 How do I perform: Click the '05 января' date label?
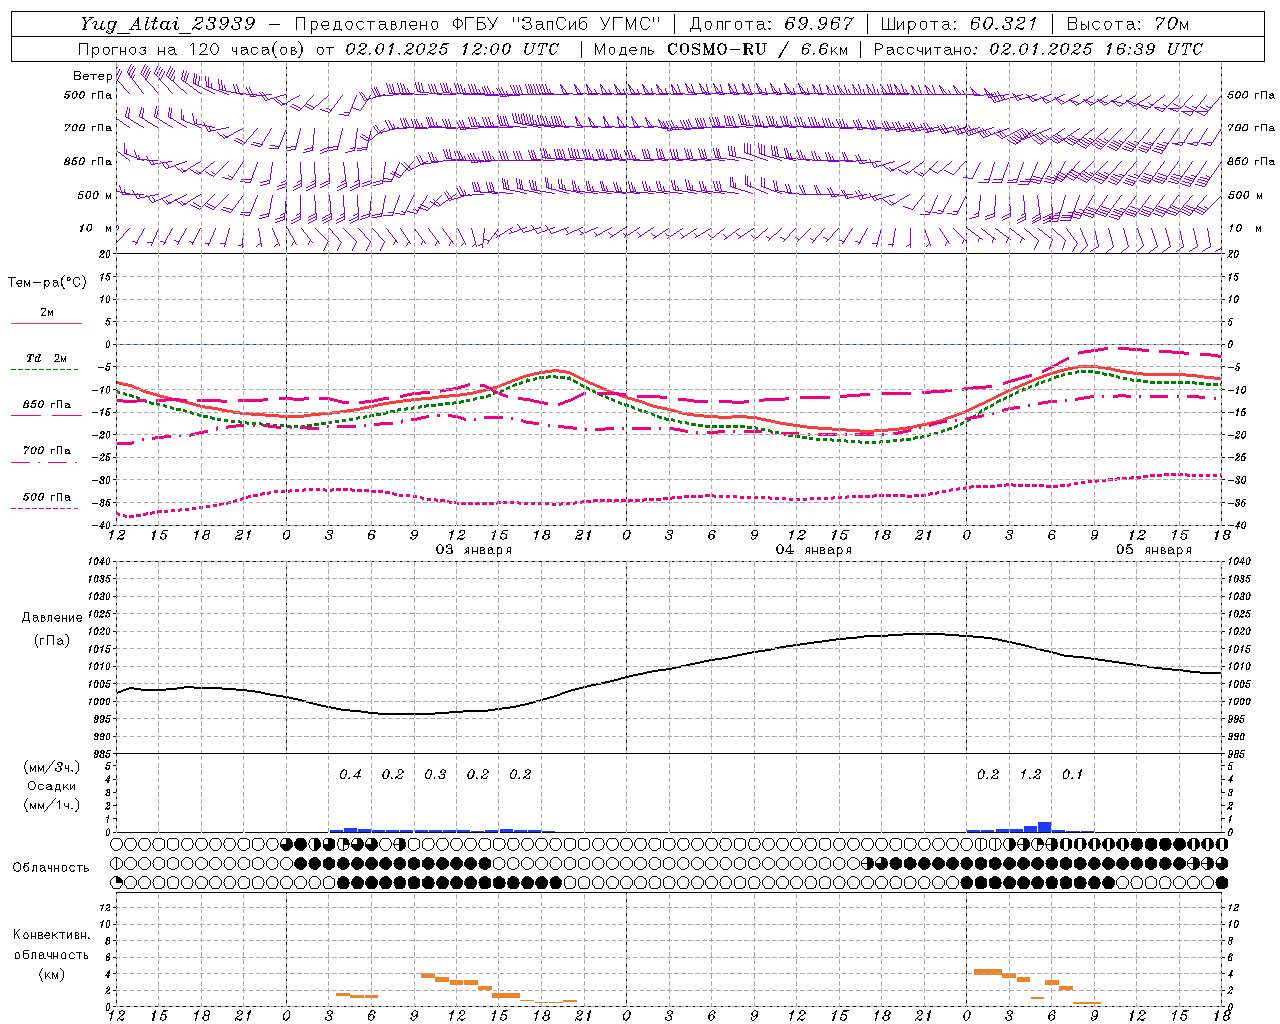(x=1153, y=550)
